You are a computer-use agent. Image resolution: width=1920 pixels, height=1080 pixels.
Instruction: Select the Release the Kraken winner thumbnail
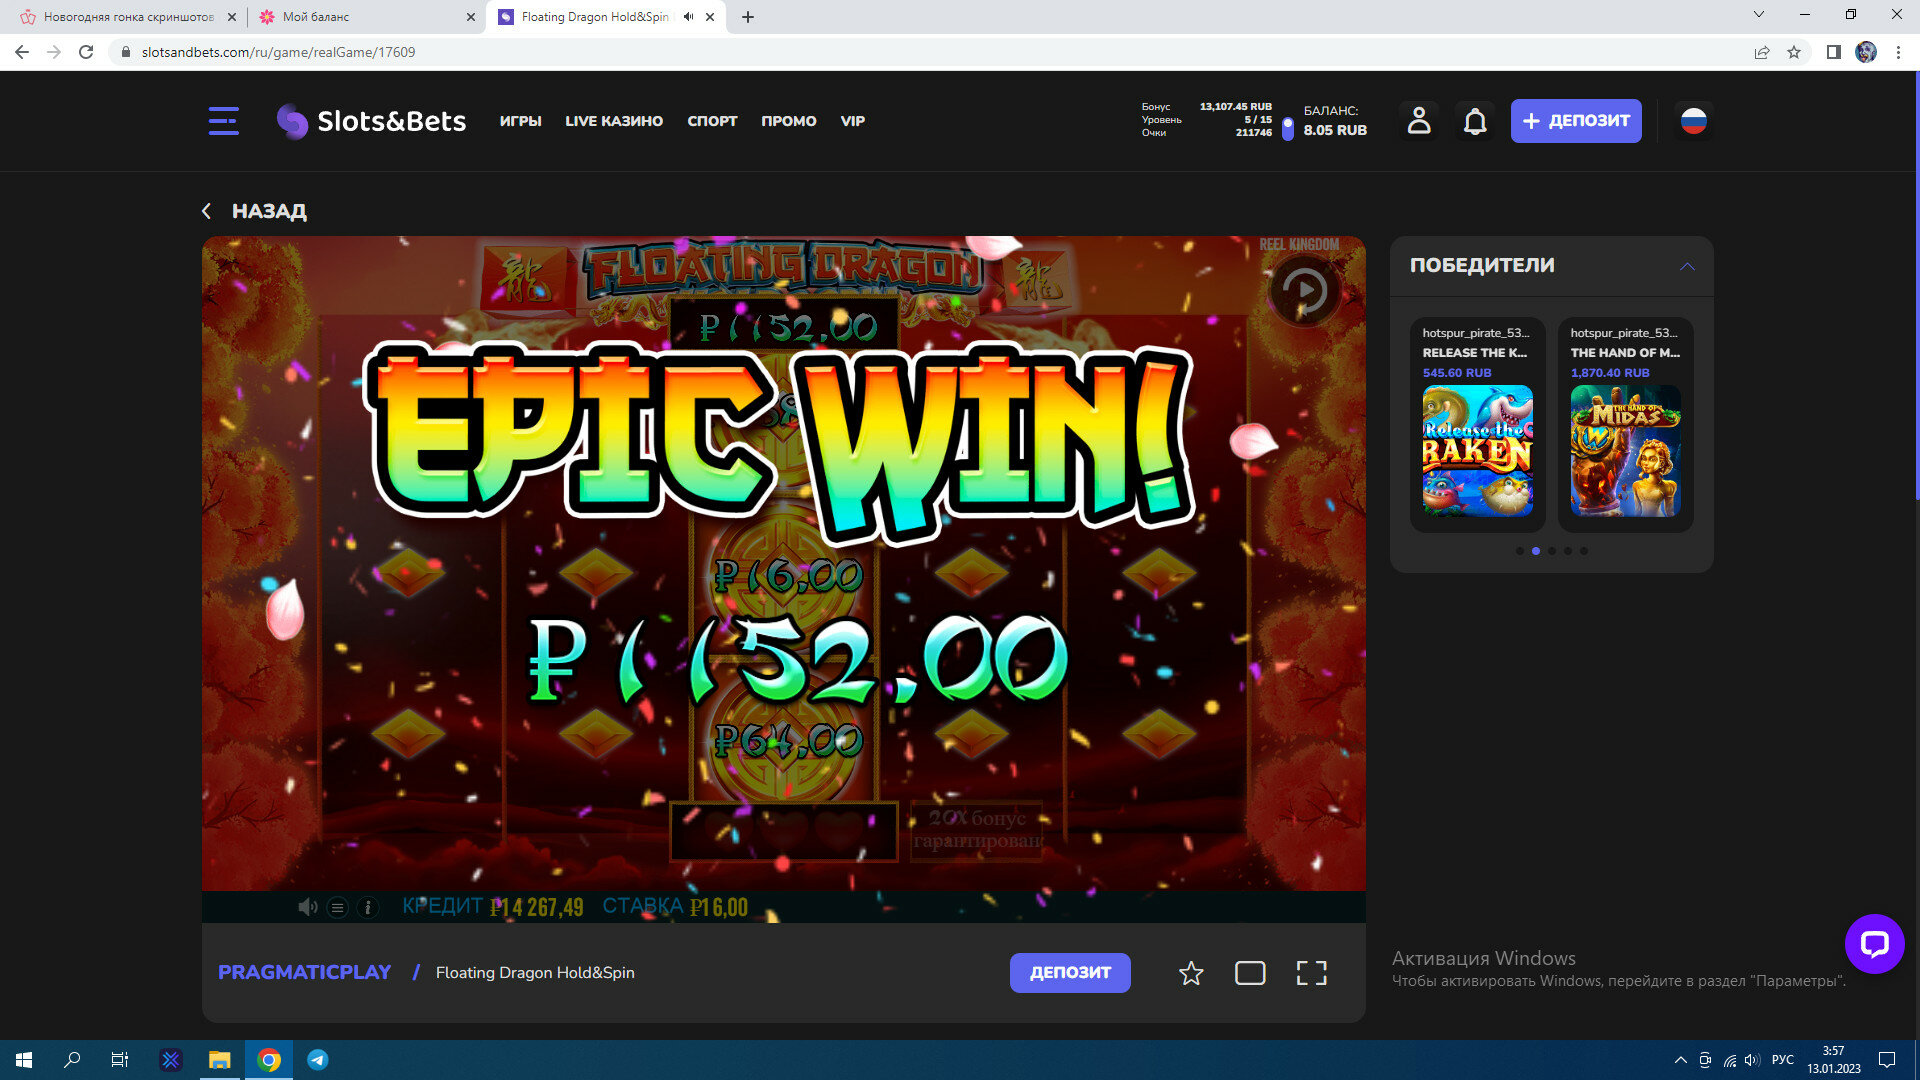tap(1477, 451)
